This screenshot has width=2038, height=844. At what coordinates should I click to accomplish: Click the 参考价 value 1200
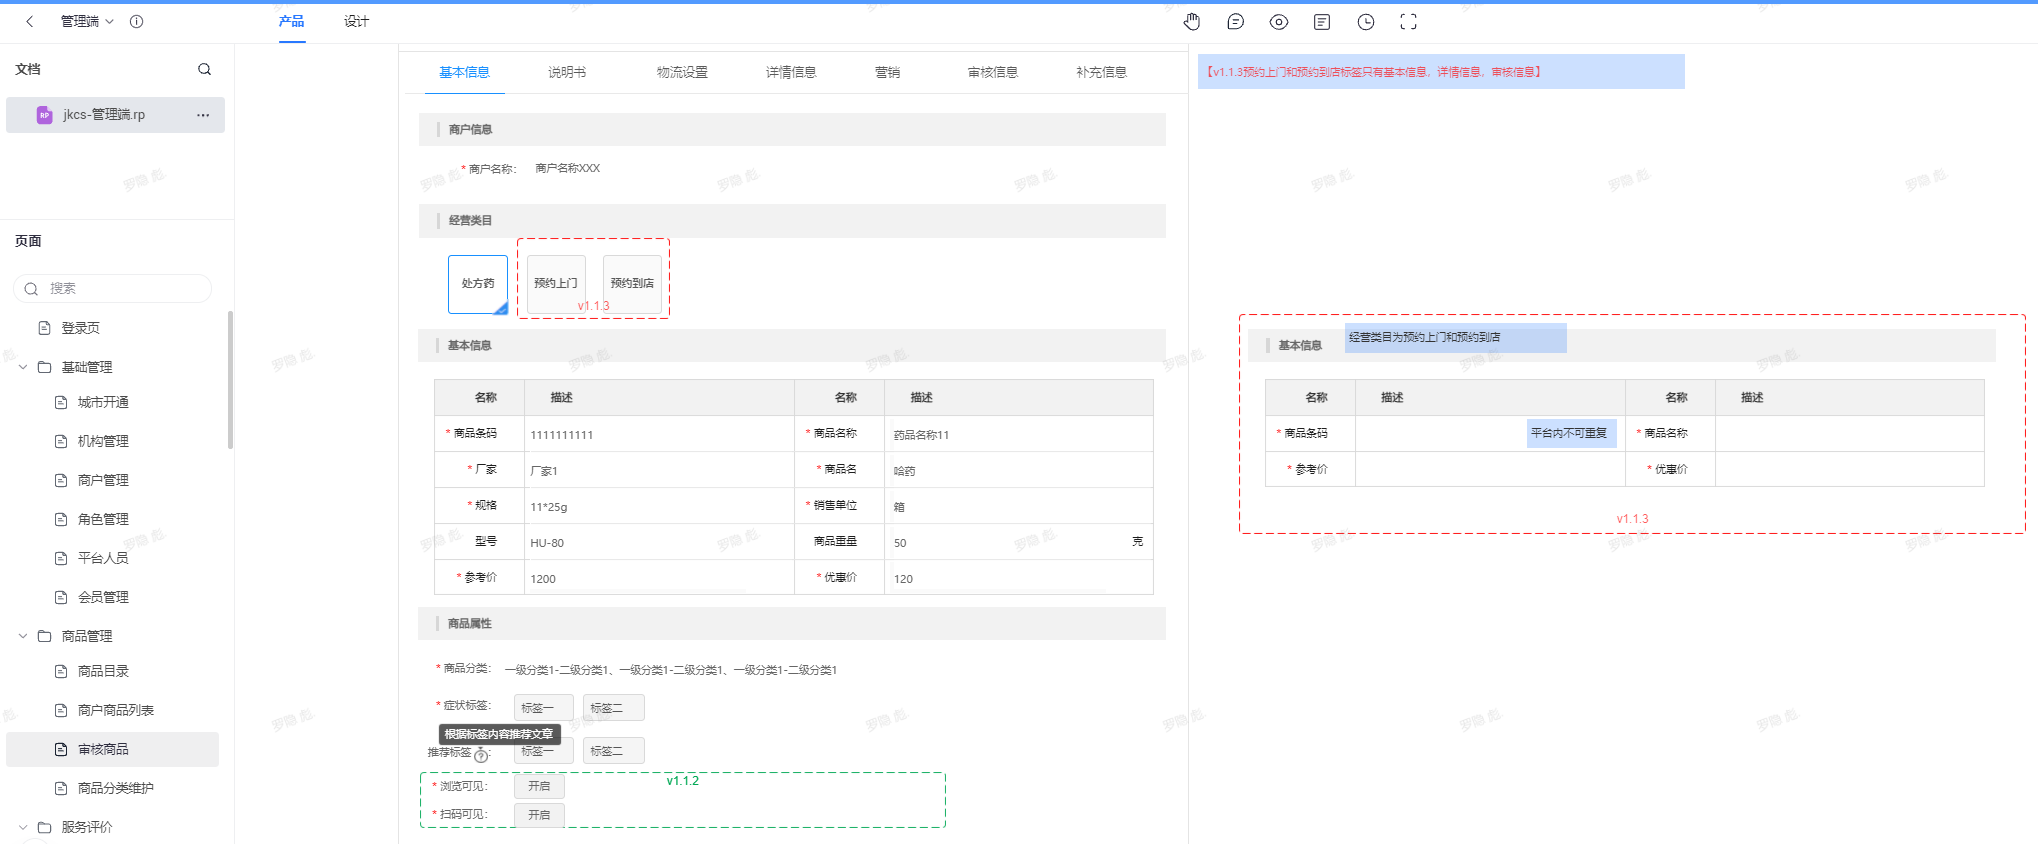(543, 579)
